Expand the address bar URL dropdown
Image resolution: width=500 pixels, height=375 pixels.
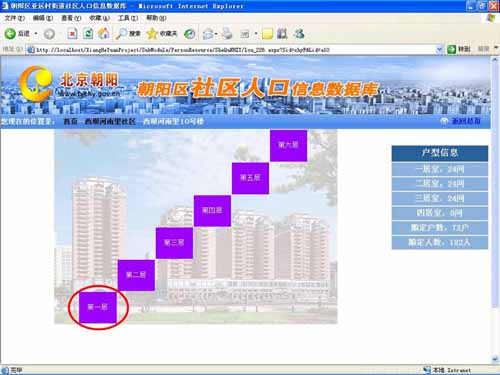(x=439, y=49)
